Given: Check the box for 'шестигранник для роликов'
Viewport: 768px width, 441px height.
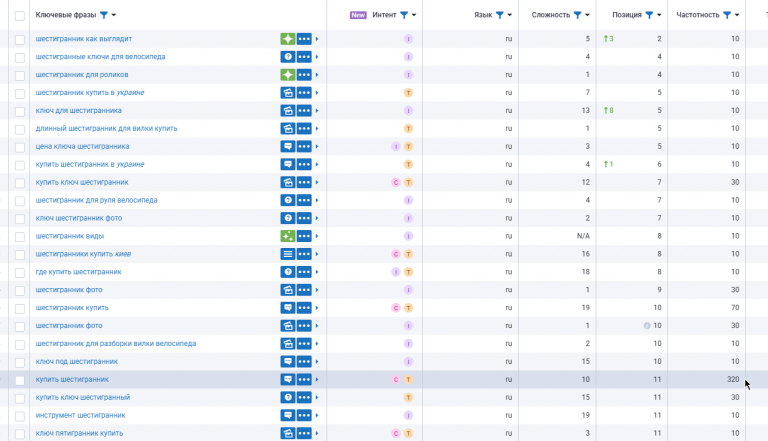Looking at the screenshot, I should pos(20,75).
